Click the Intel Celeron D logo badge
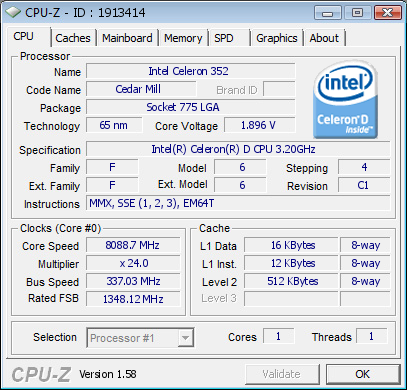407x390 pixels. (x=346, y=99)
